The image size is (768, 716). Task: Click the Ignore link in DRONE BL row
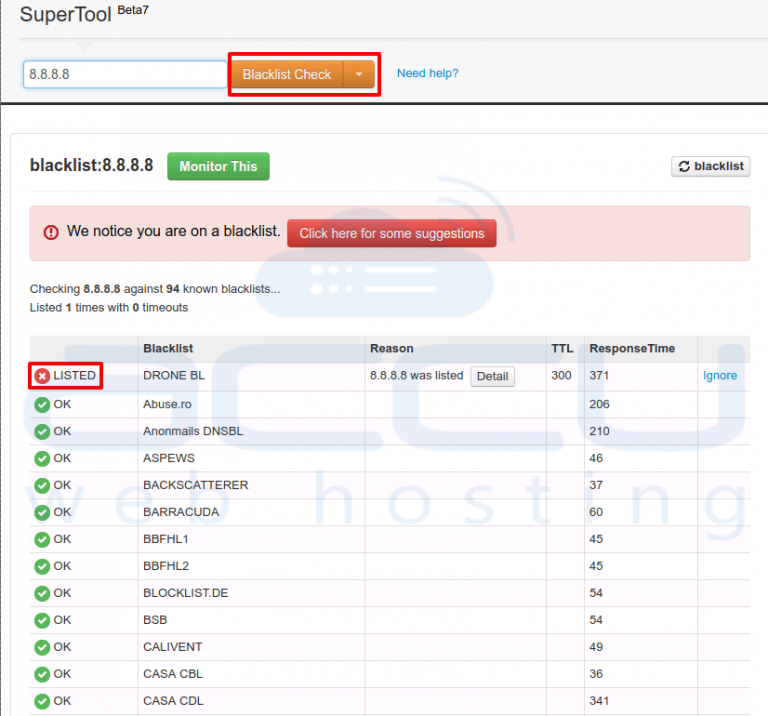(719, 376)
